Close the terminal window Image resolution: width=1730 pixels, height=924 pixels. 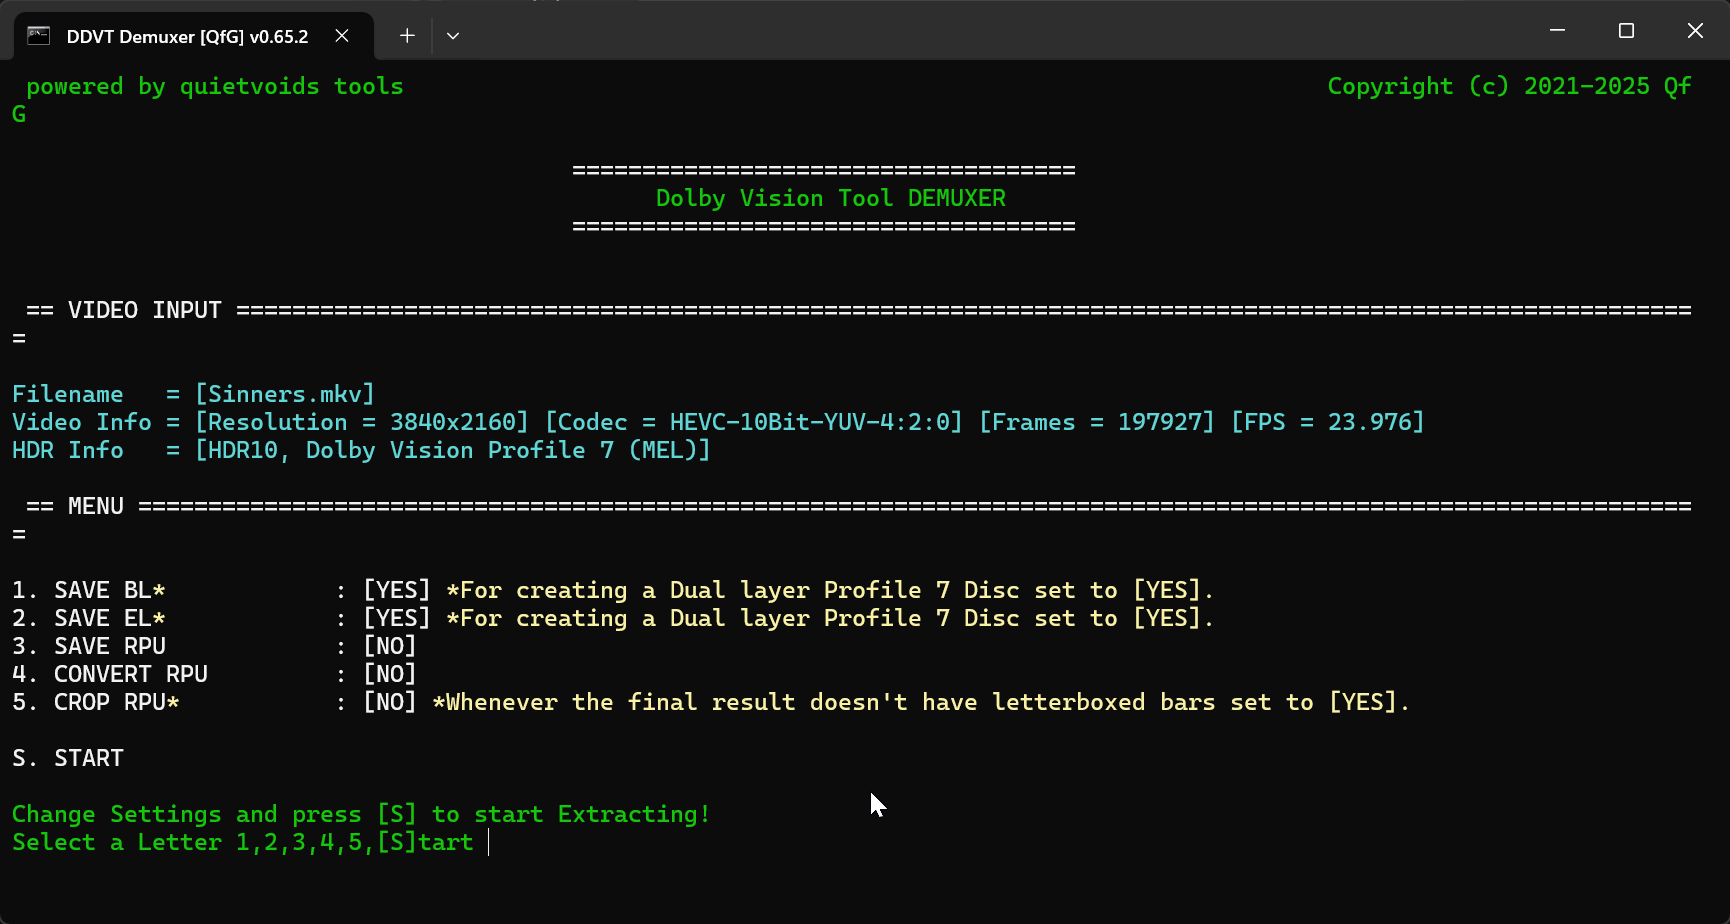click(1695, 31)
